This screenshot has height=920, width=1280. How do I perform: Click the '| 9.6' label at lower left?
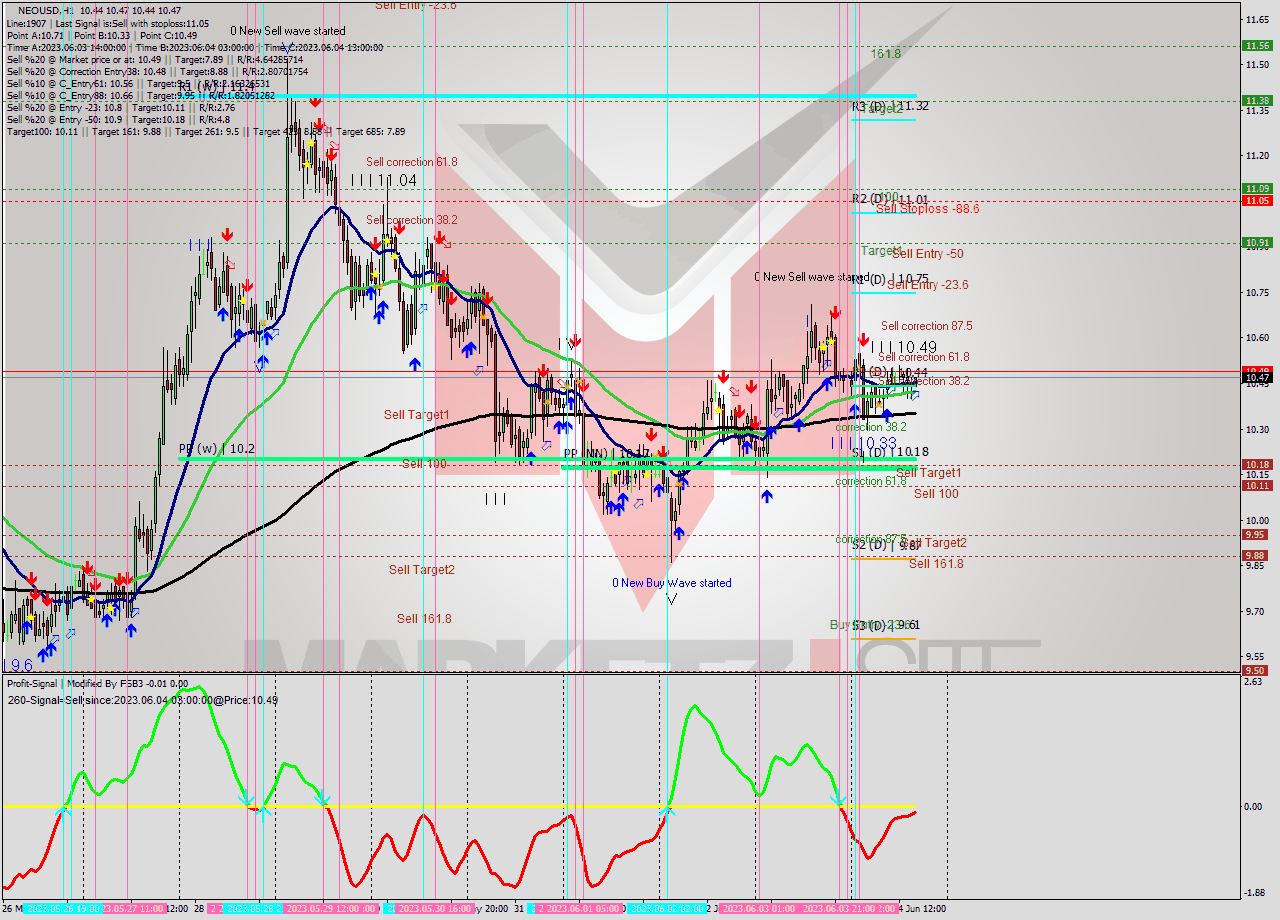(17, 665)
